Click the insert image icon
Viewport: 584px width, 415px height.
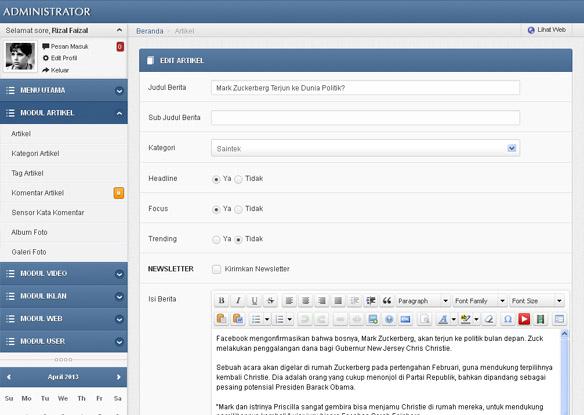(373, 319)
